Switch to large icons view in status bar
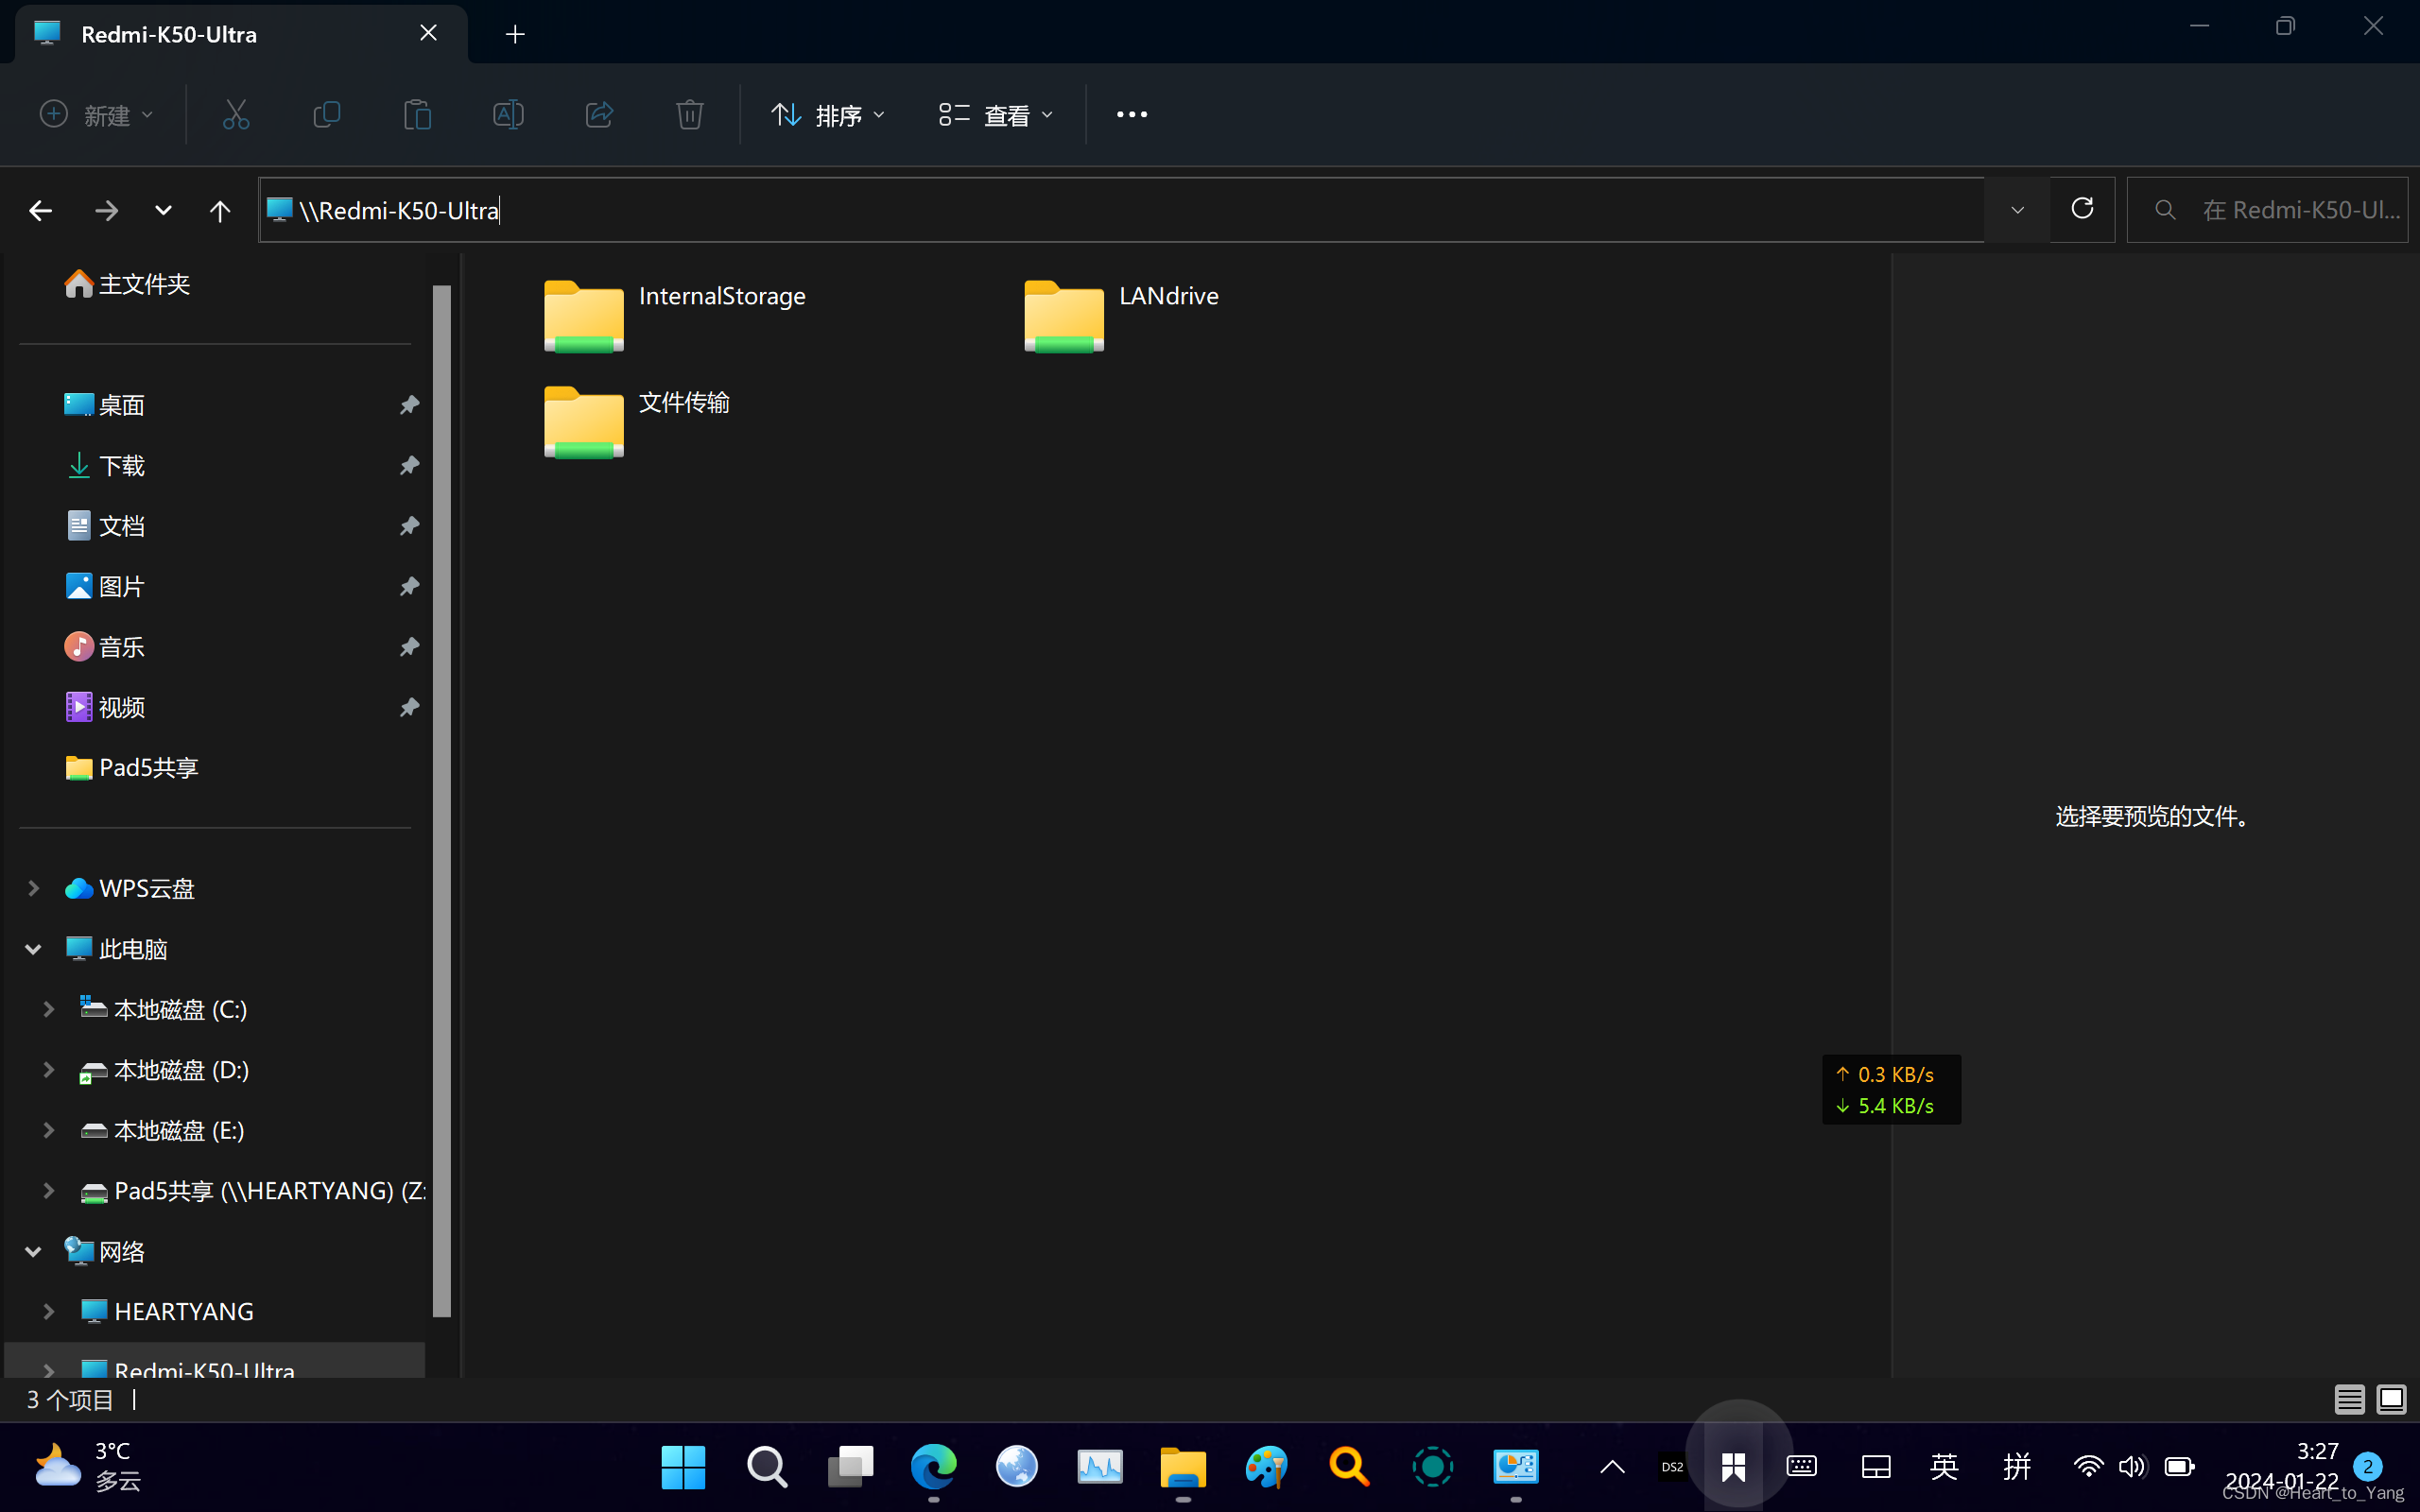 (2391, 1399)
